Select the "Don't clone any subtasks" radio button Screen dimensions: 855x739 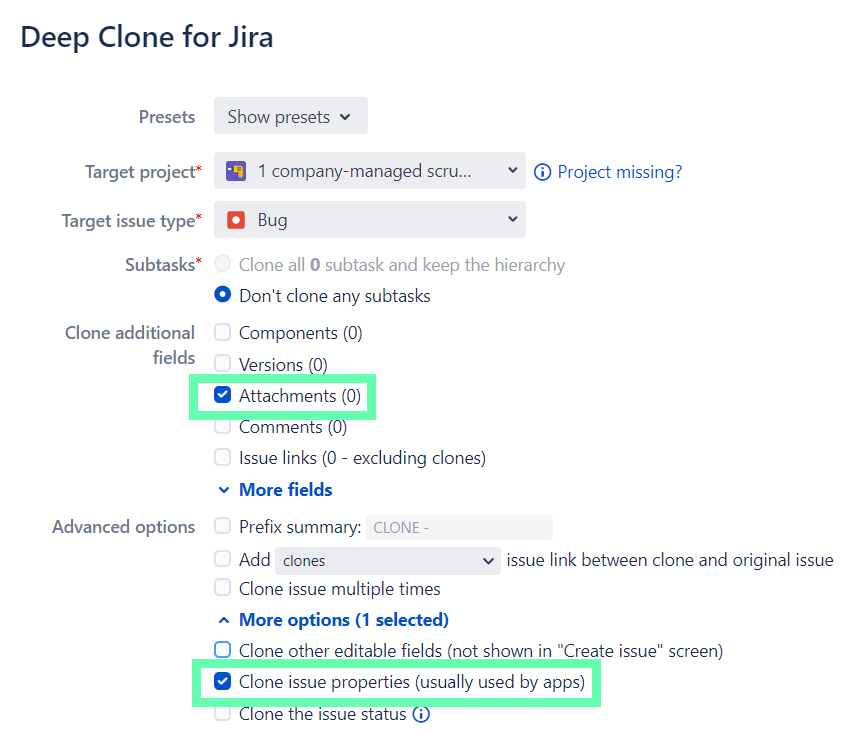point(222,295)
